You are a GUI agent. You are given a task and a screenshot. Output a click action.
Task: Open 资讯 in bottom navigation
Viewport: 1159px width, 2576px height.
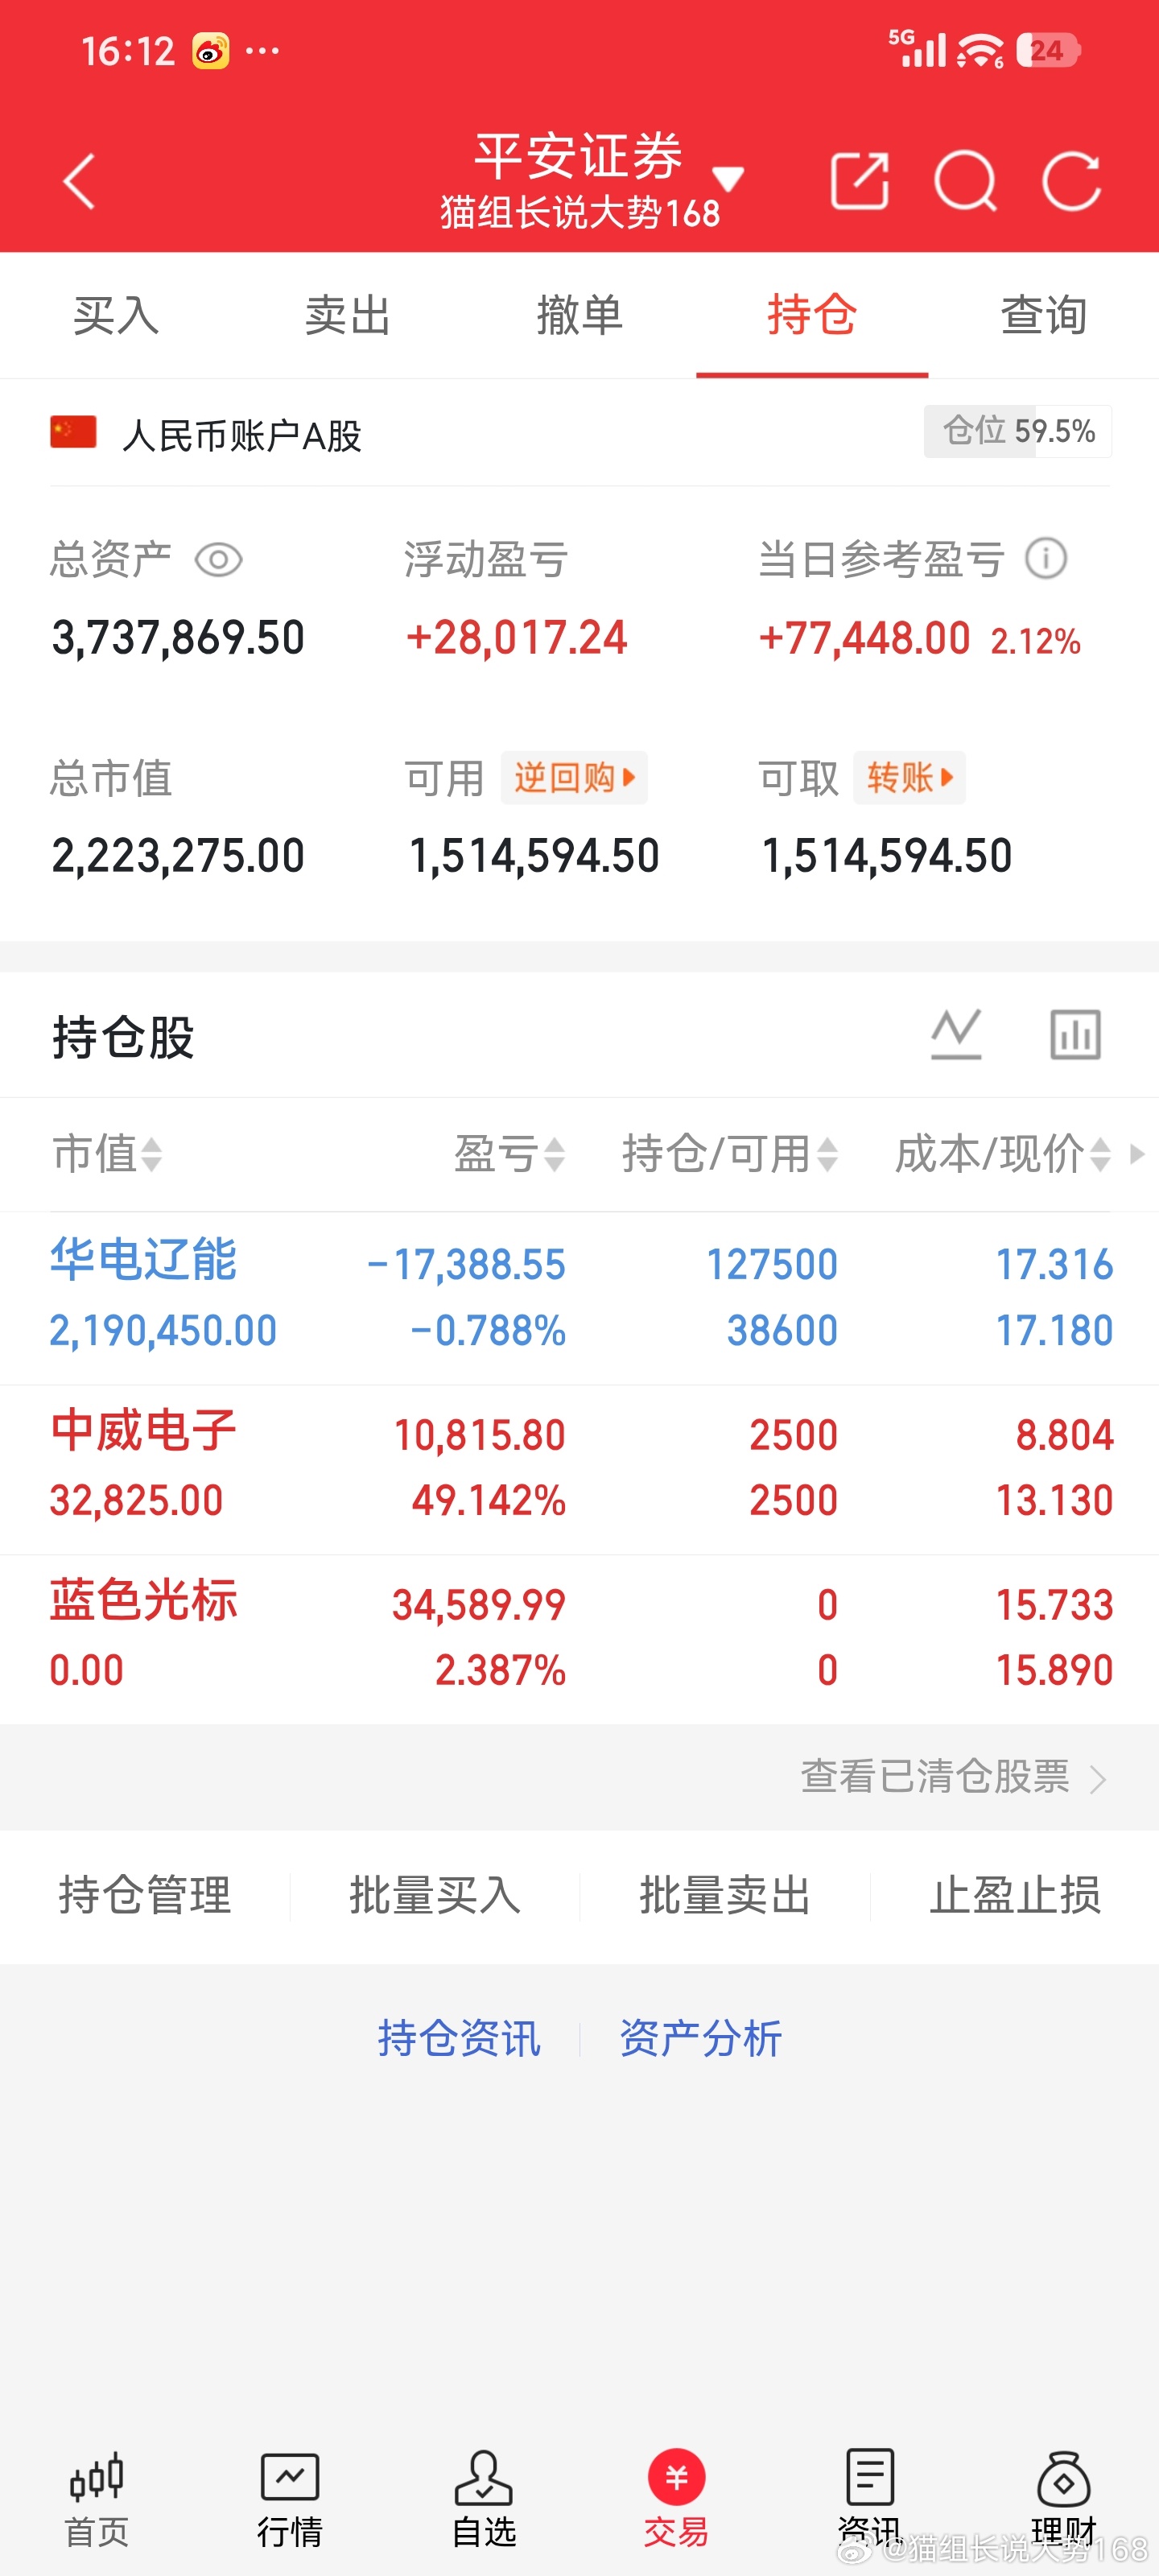870,2499
